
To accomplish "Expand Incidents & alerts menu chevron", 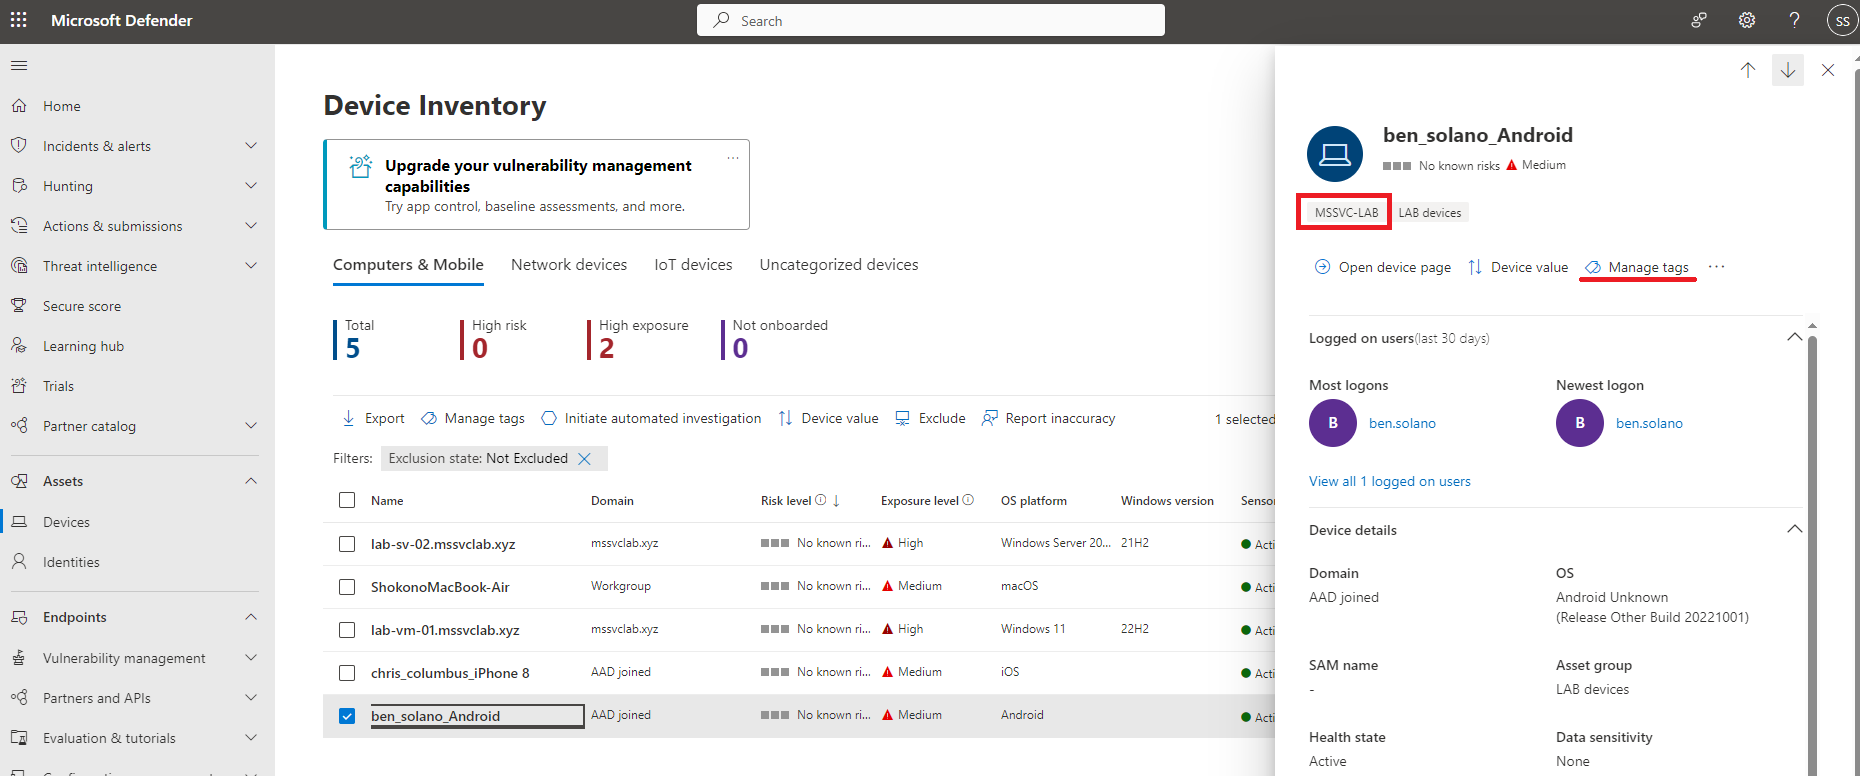I will (x=251, y=146).
